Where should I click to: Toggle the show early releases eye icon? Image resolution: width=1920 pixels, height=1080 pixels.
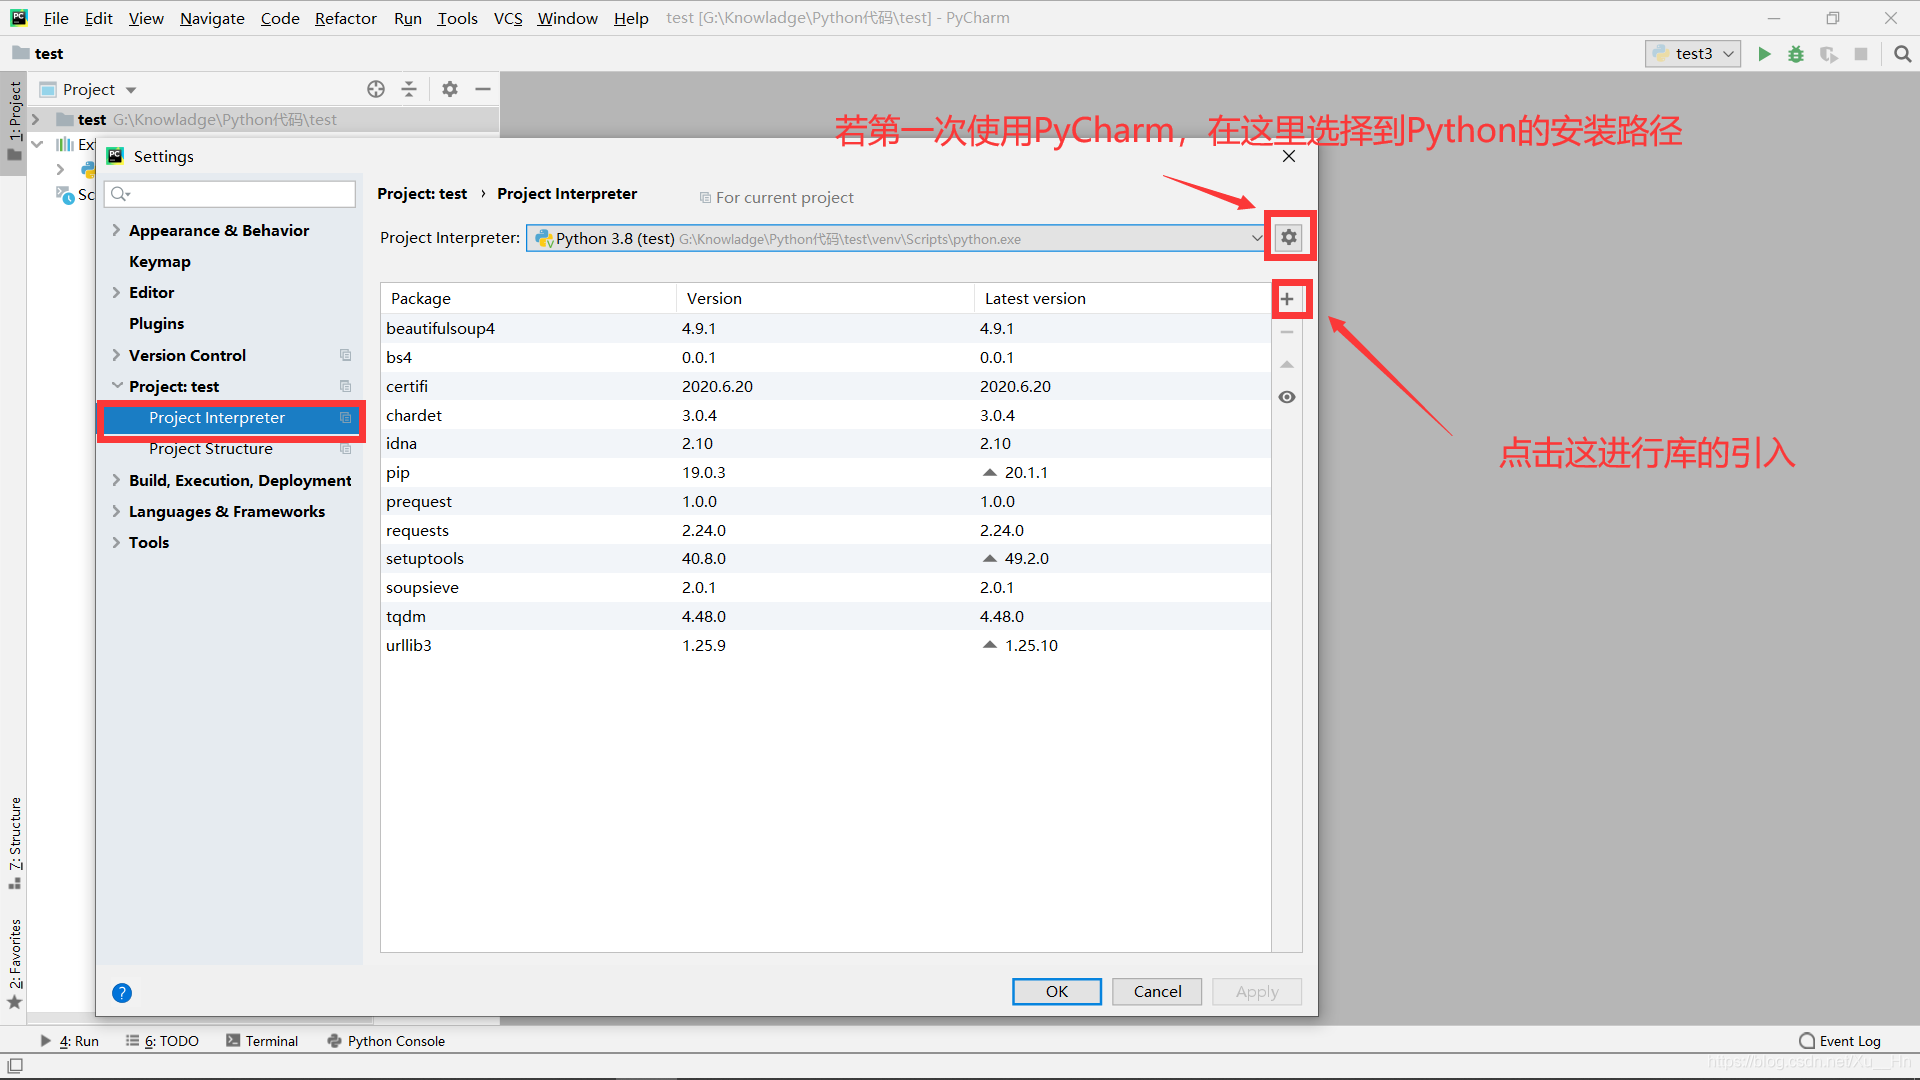tap(1287, 397)
